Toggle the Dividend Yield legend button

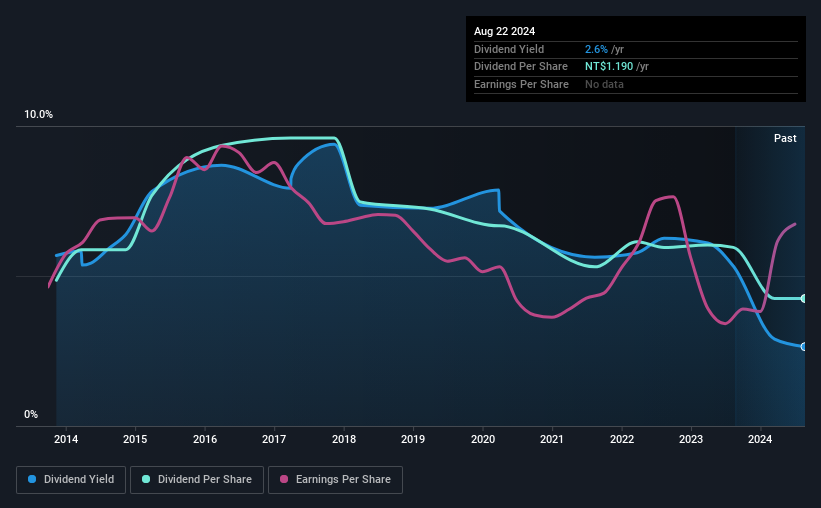[71, 480]
